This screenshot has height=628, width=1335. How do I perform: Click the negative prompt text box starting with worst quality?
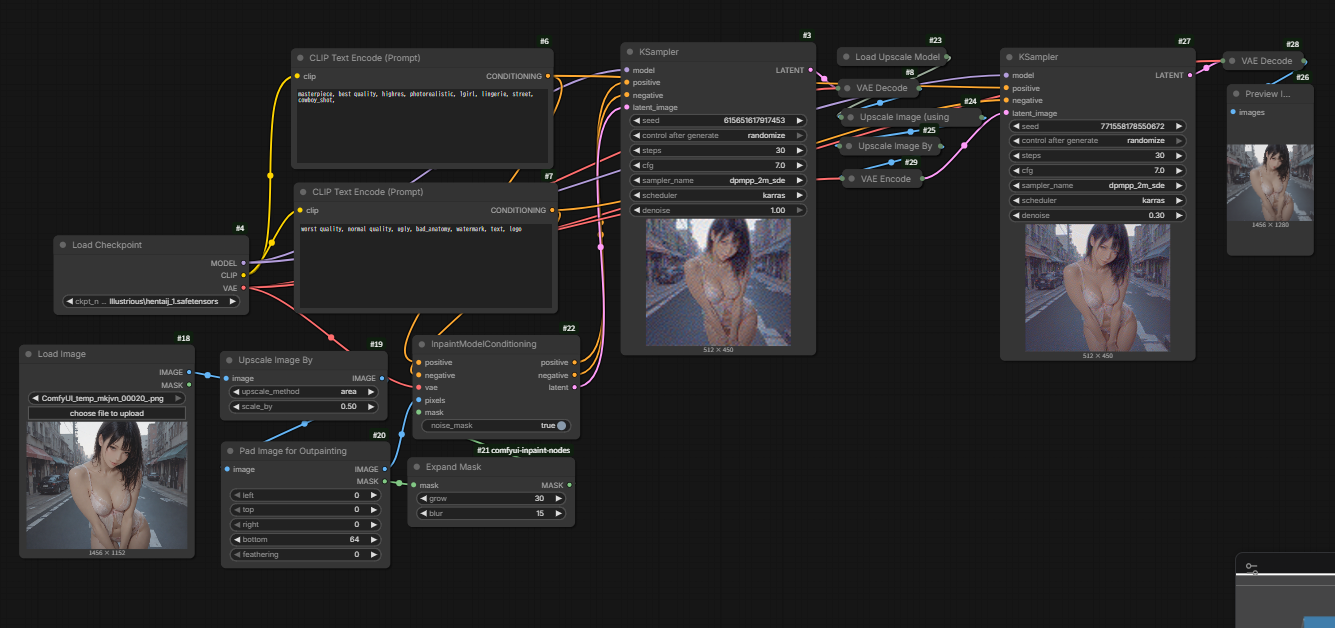423,265
